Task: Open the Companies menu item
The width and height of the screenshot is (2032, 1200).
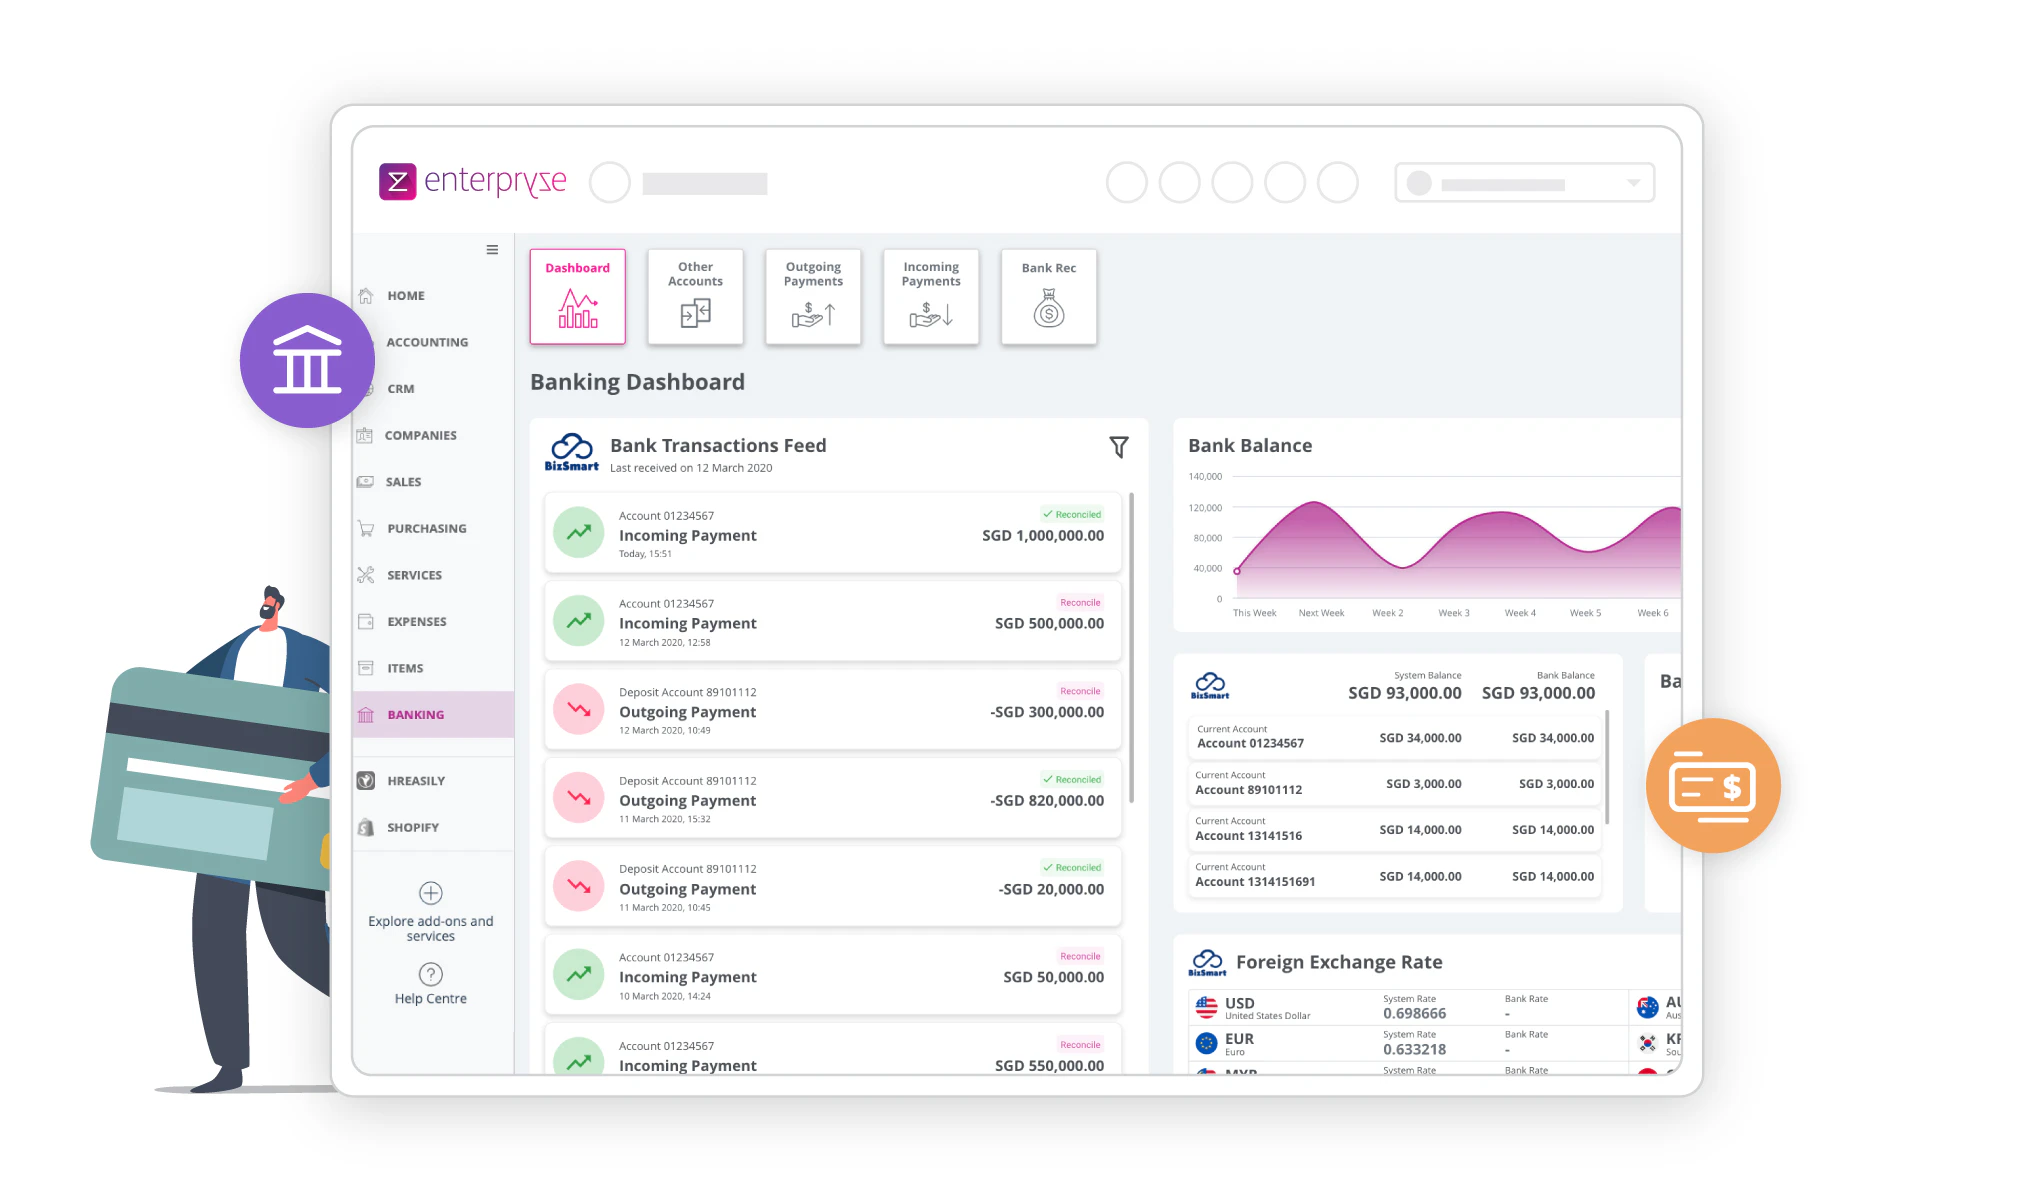Action: click(421, 435)
